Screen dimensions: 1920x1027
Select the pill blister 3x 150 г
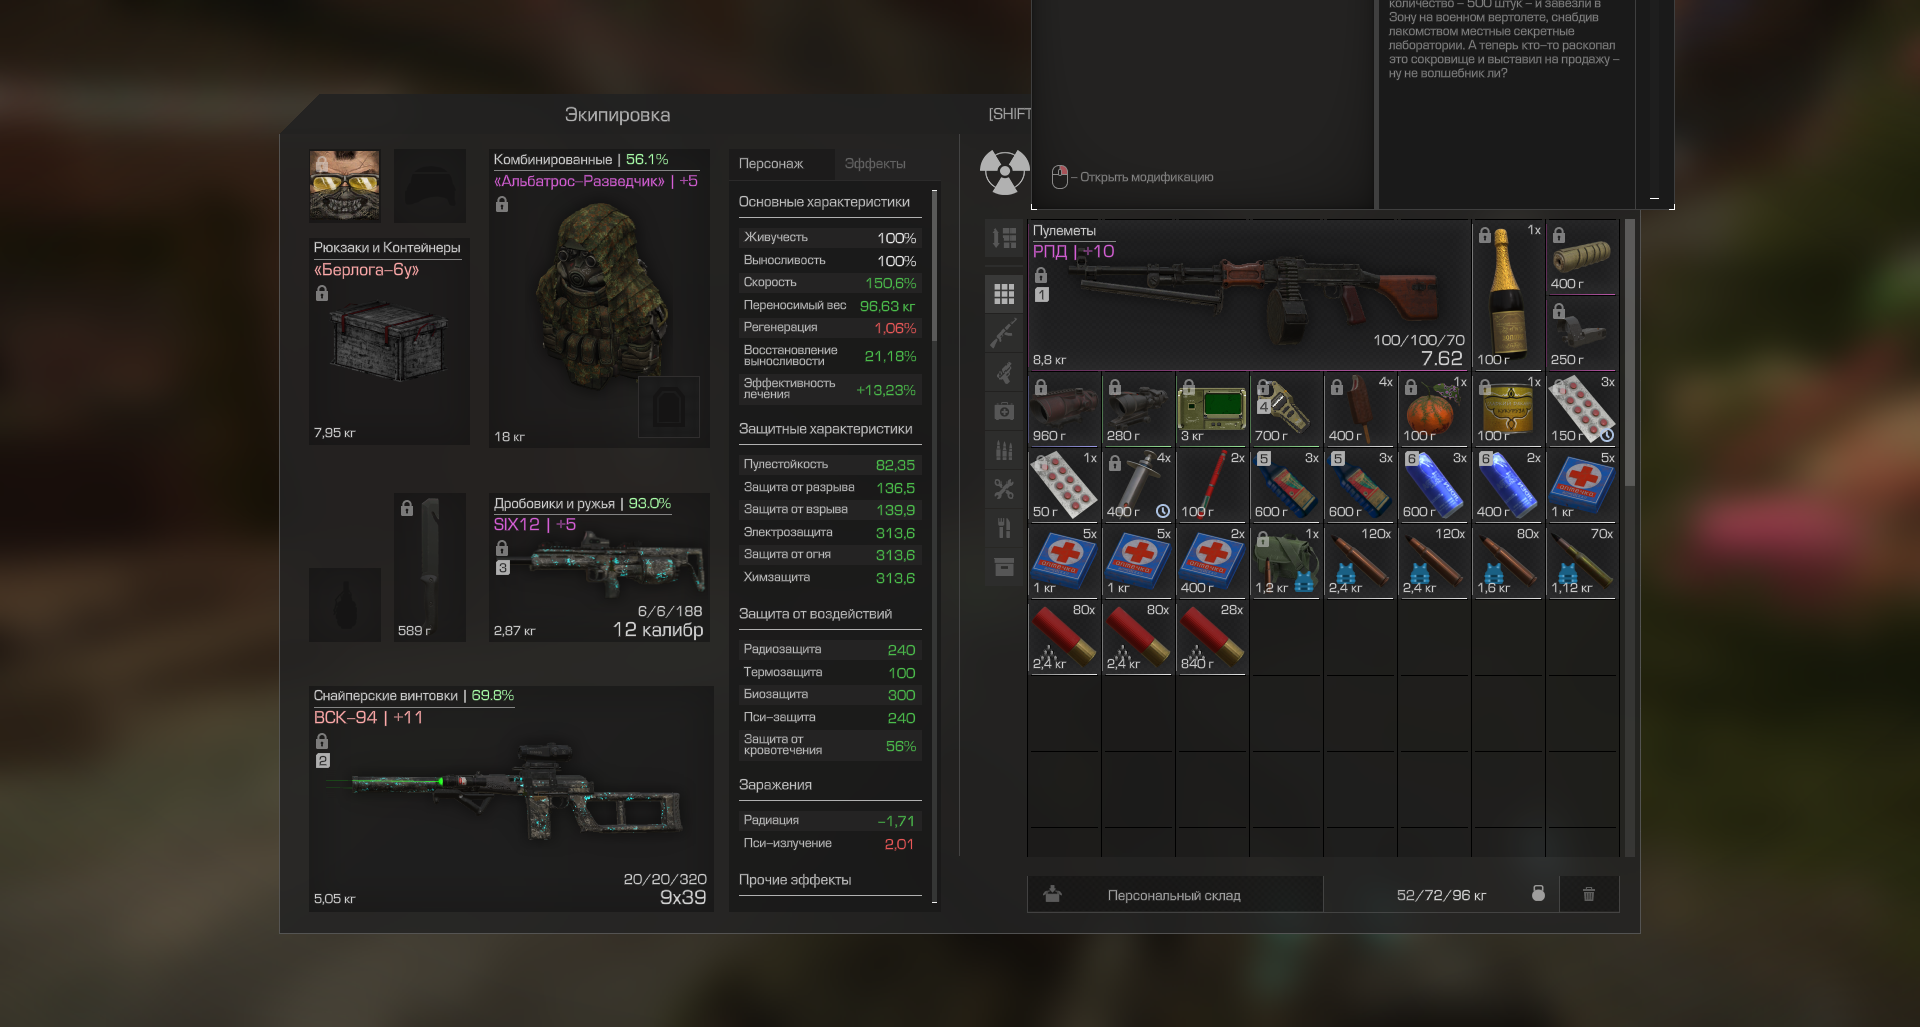tap(1582, 410)
